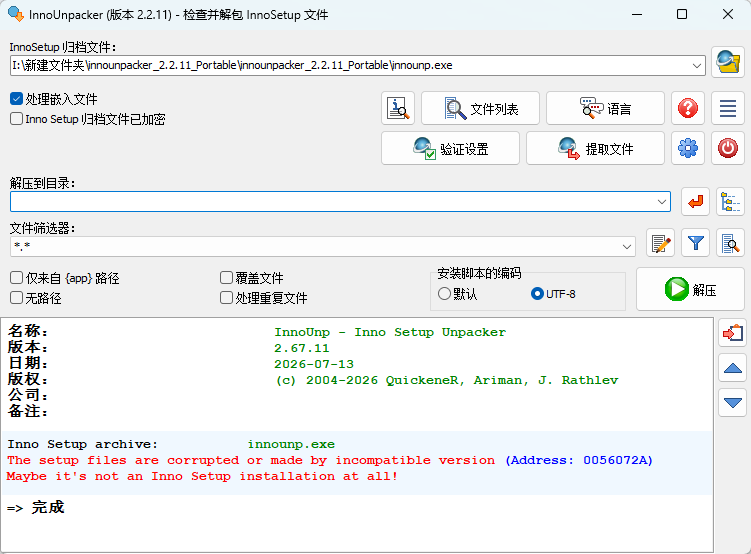Click the InnoUnpacker app icon in the title bar
Image resolution: width=751 pixels, height=554 pixels.
point(16,14)
